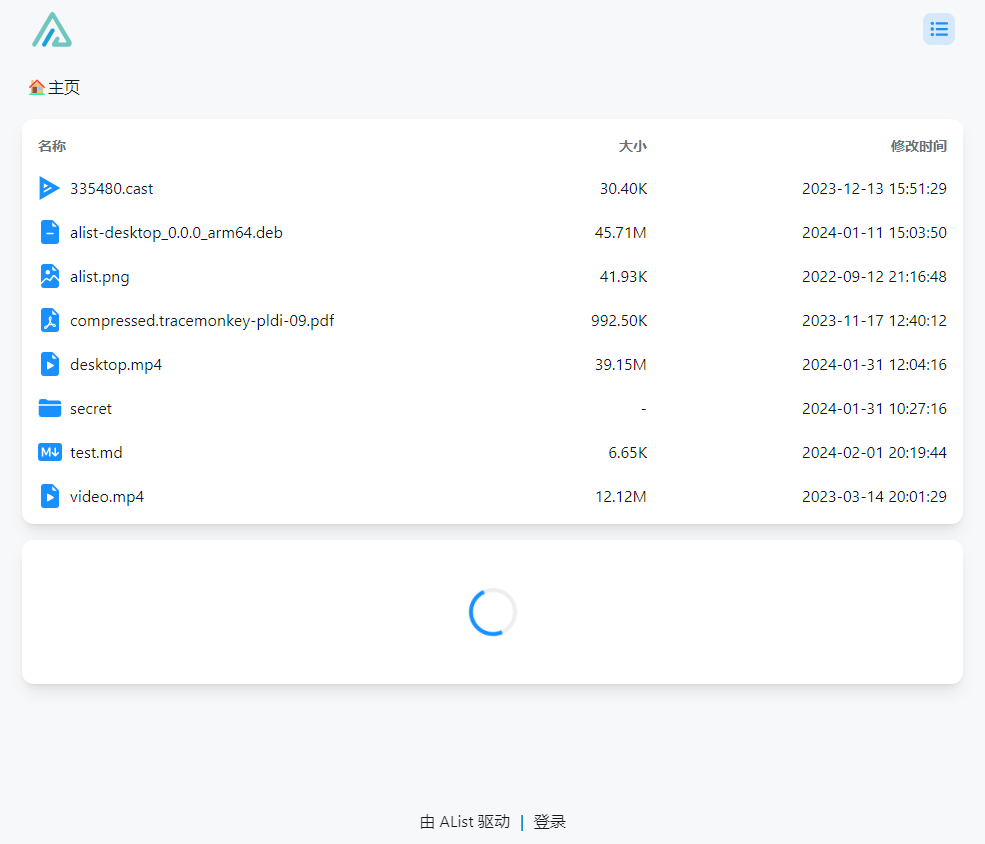985x844 pixels.
Task: Open the 由 AList 驱动 footer link
Action: point(465,822)
